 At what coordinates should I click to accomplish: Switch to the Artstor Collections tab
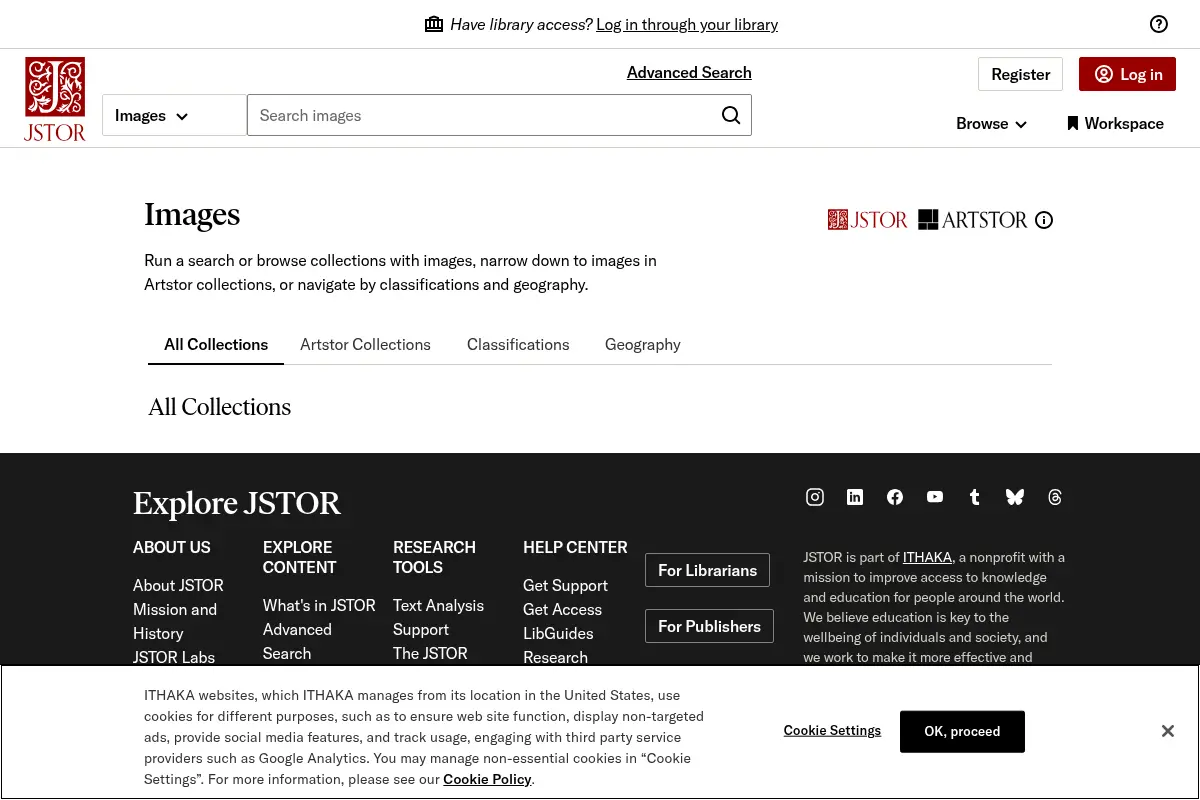coord(365,344)
